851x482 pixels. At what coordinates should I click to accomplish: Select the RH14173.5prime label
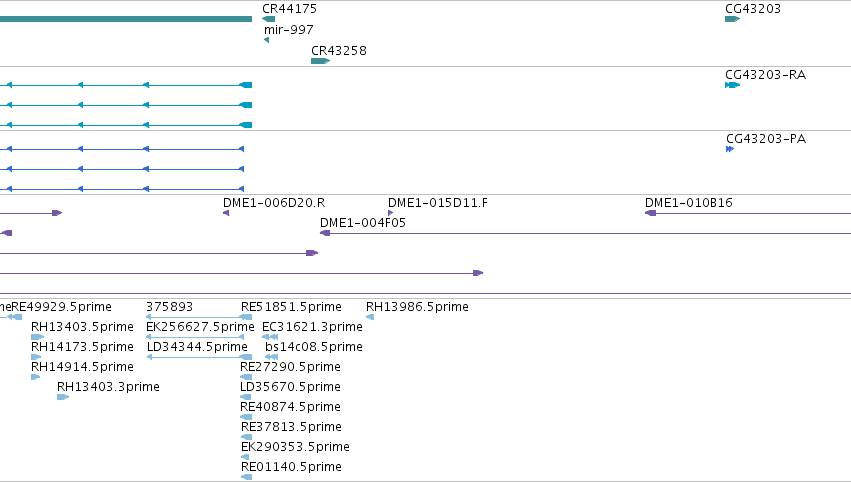[x=82, y=347]
